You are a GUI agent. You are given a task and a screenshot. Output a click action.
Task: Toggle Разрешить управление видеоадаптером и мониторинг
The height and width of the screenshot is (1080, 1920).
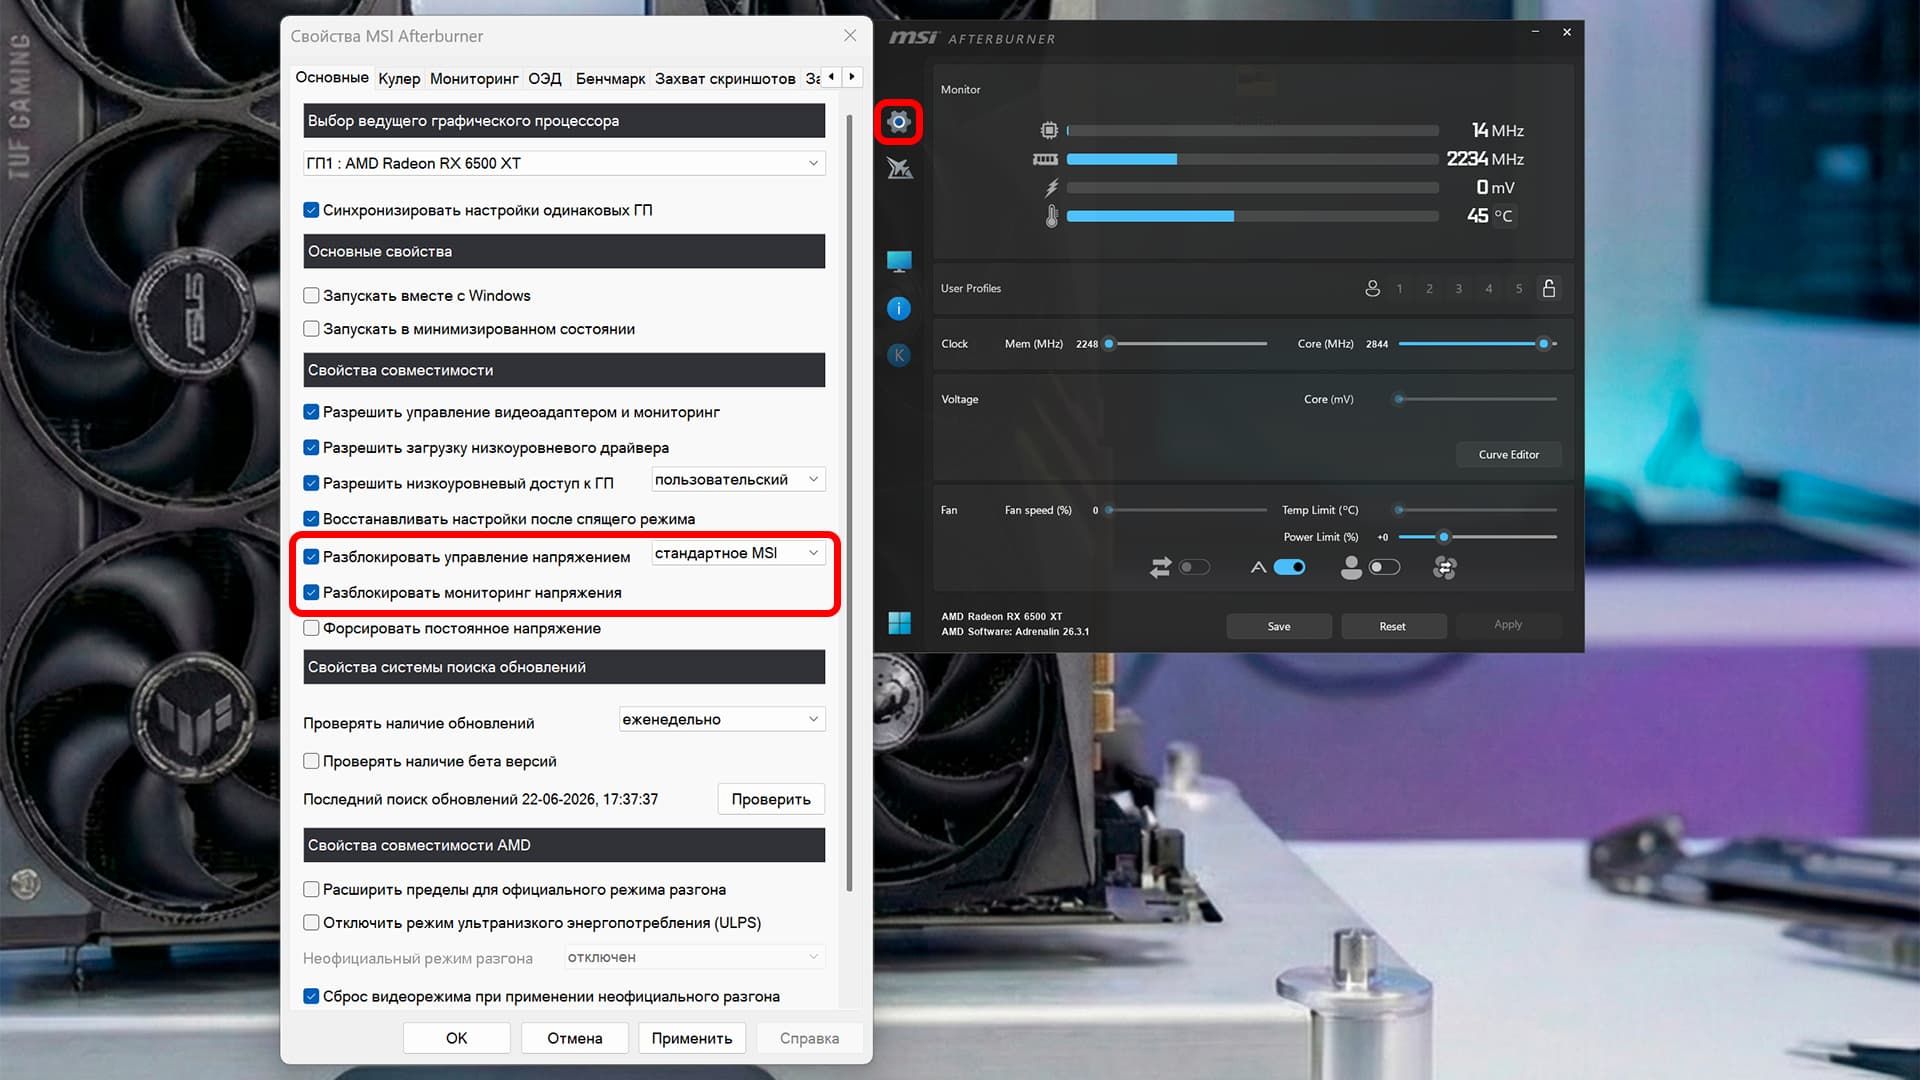click(311, 412)
